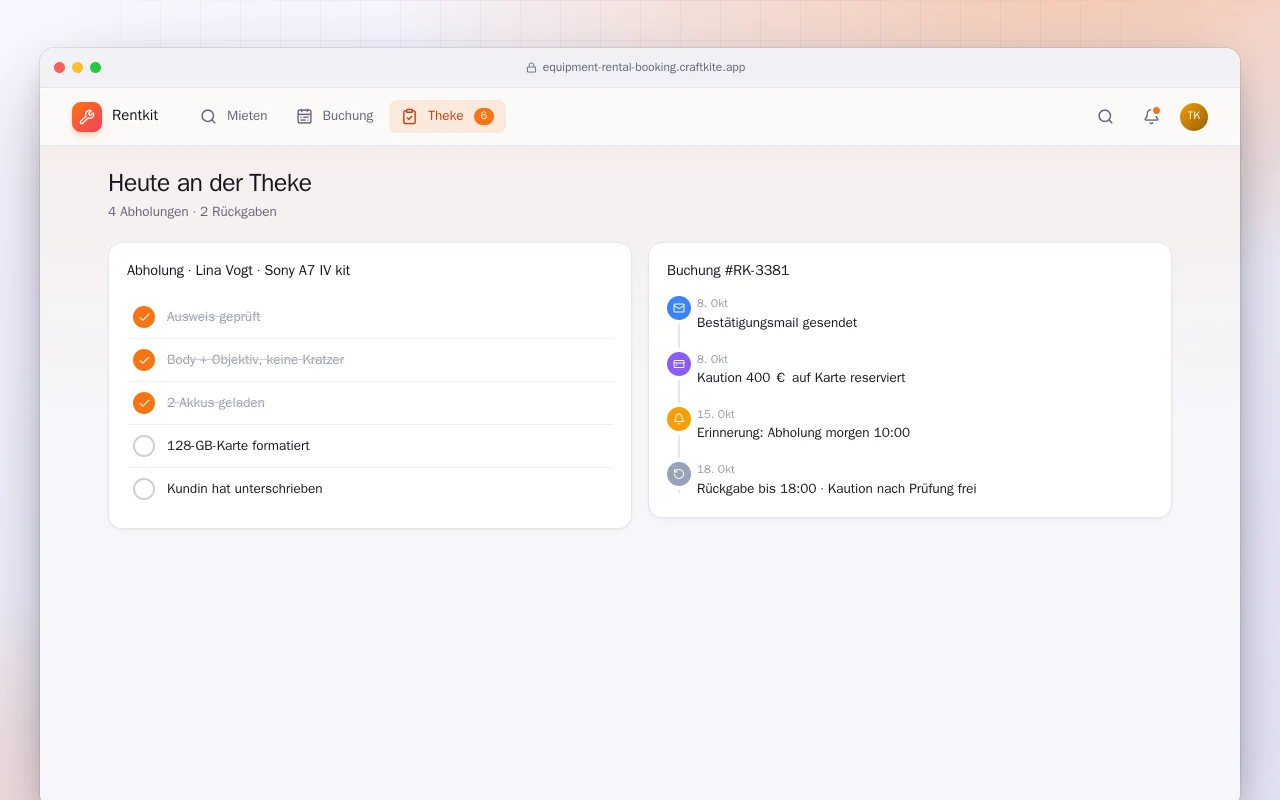The height and width of the screenshot is (800, 1280).
Task: Switch to the Buchung tab
Action: point(335,116)
